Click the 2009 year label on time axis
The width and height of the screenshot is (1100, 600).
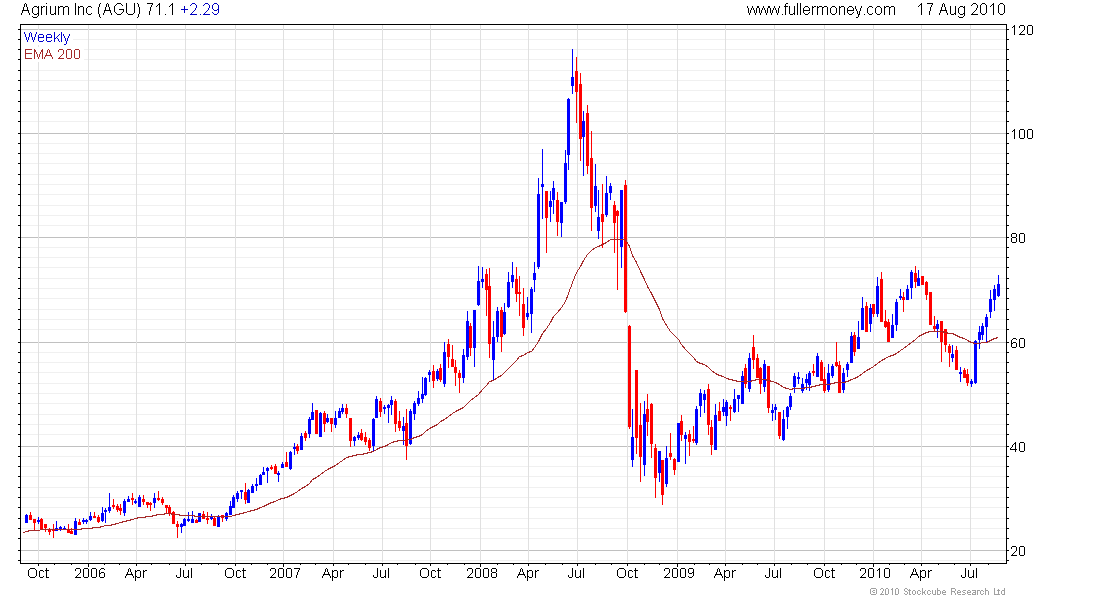[678, 573]
